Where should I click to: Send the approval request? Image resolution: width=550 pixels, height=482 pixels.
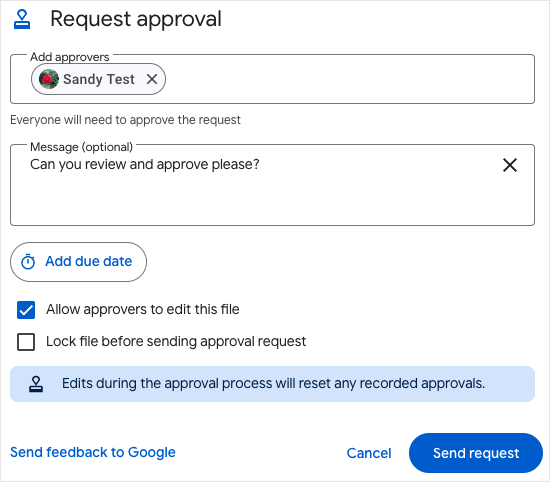(476, 453)
